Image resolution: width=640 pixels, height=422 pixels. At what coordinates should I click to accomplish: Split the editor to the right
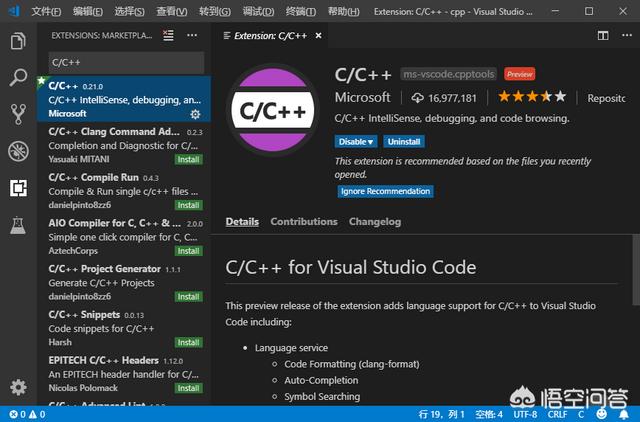click(x=603, y=36)
